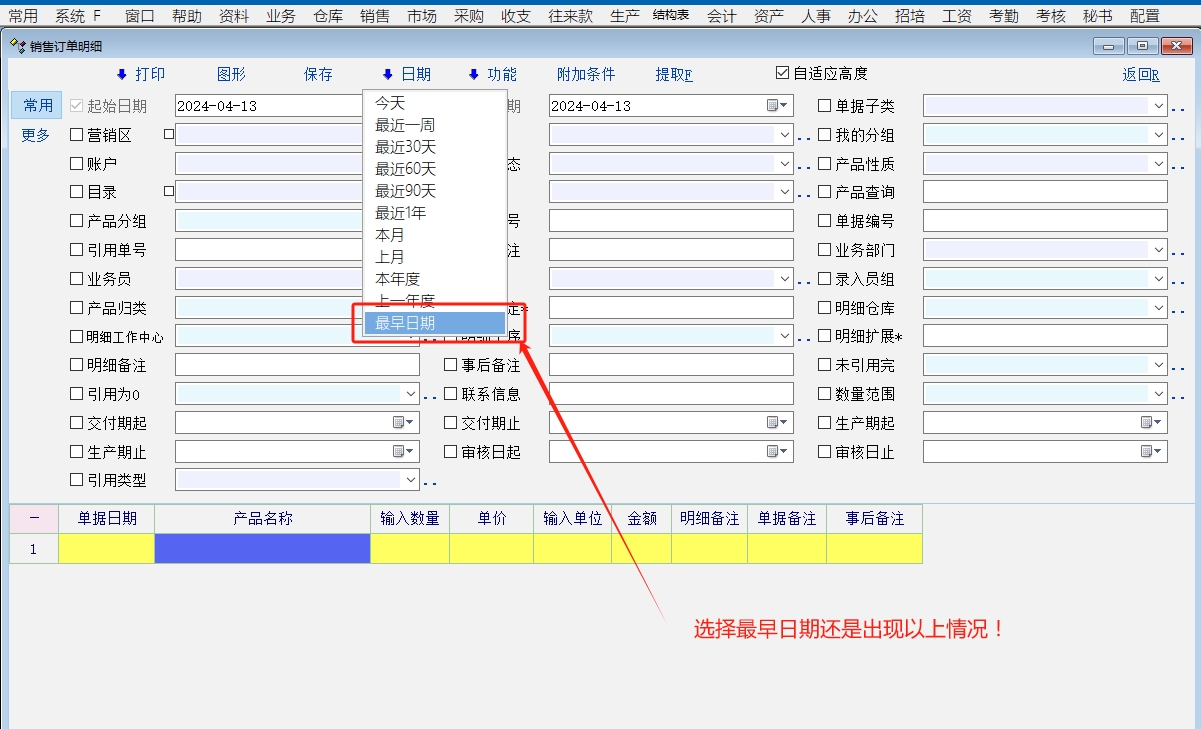Click the minus icon in grid header corner
1201x729 pixels.
pyautogui.click(x=34, y=519)
